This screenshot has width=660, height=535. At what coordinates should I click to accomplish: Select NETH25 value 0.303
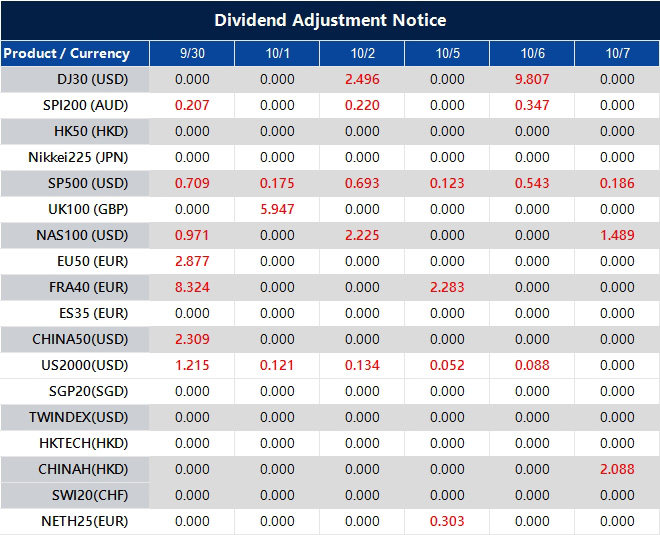point(447,522)
